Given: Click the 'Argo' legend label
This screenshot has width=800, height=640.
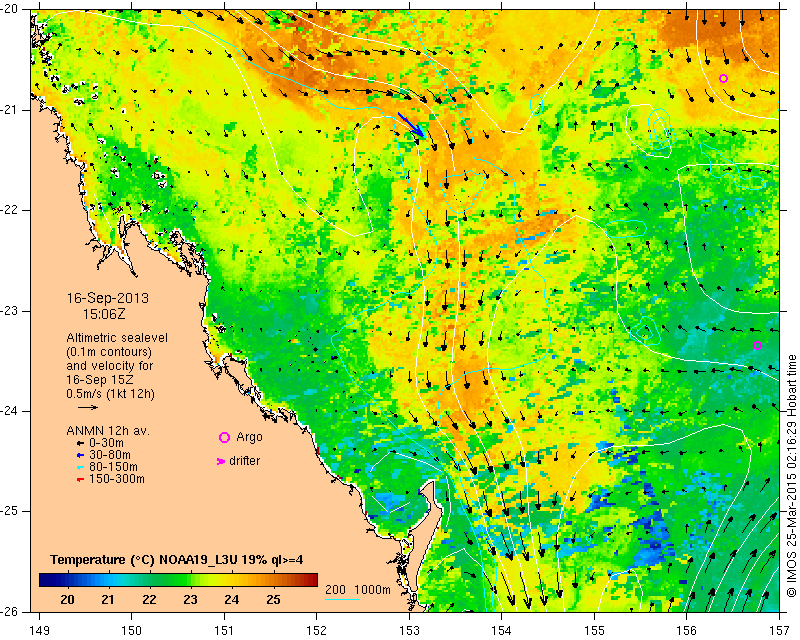Looking at the screenshot, I should [249, 437].
